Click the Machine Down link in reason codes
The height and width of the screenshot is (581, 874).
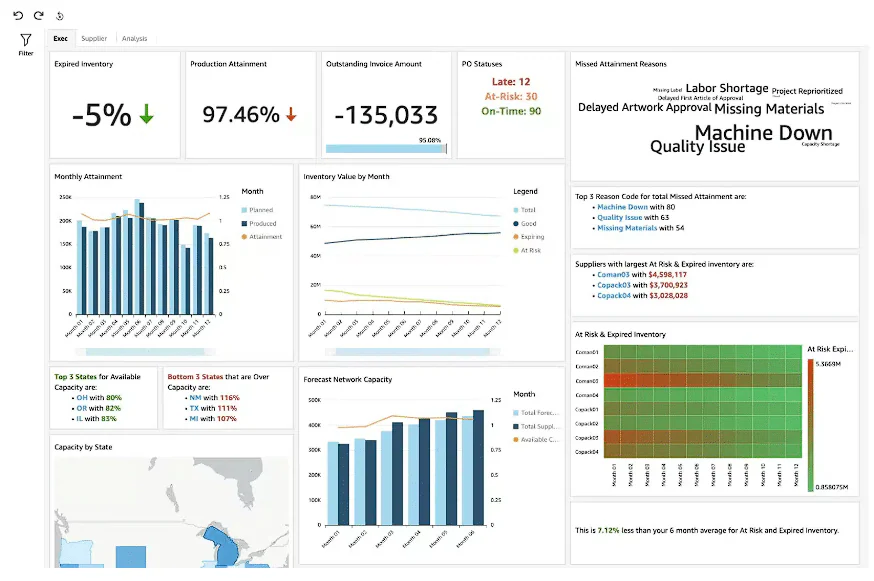coord(622,207)
